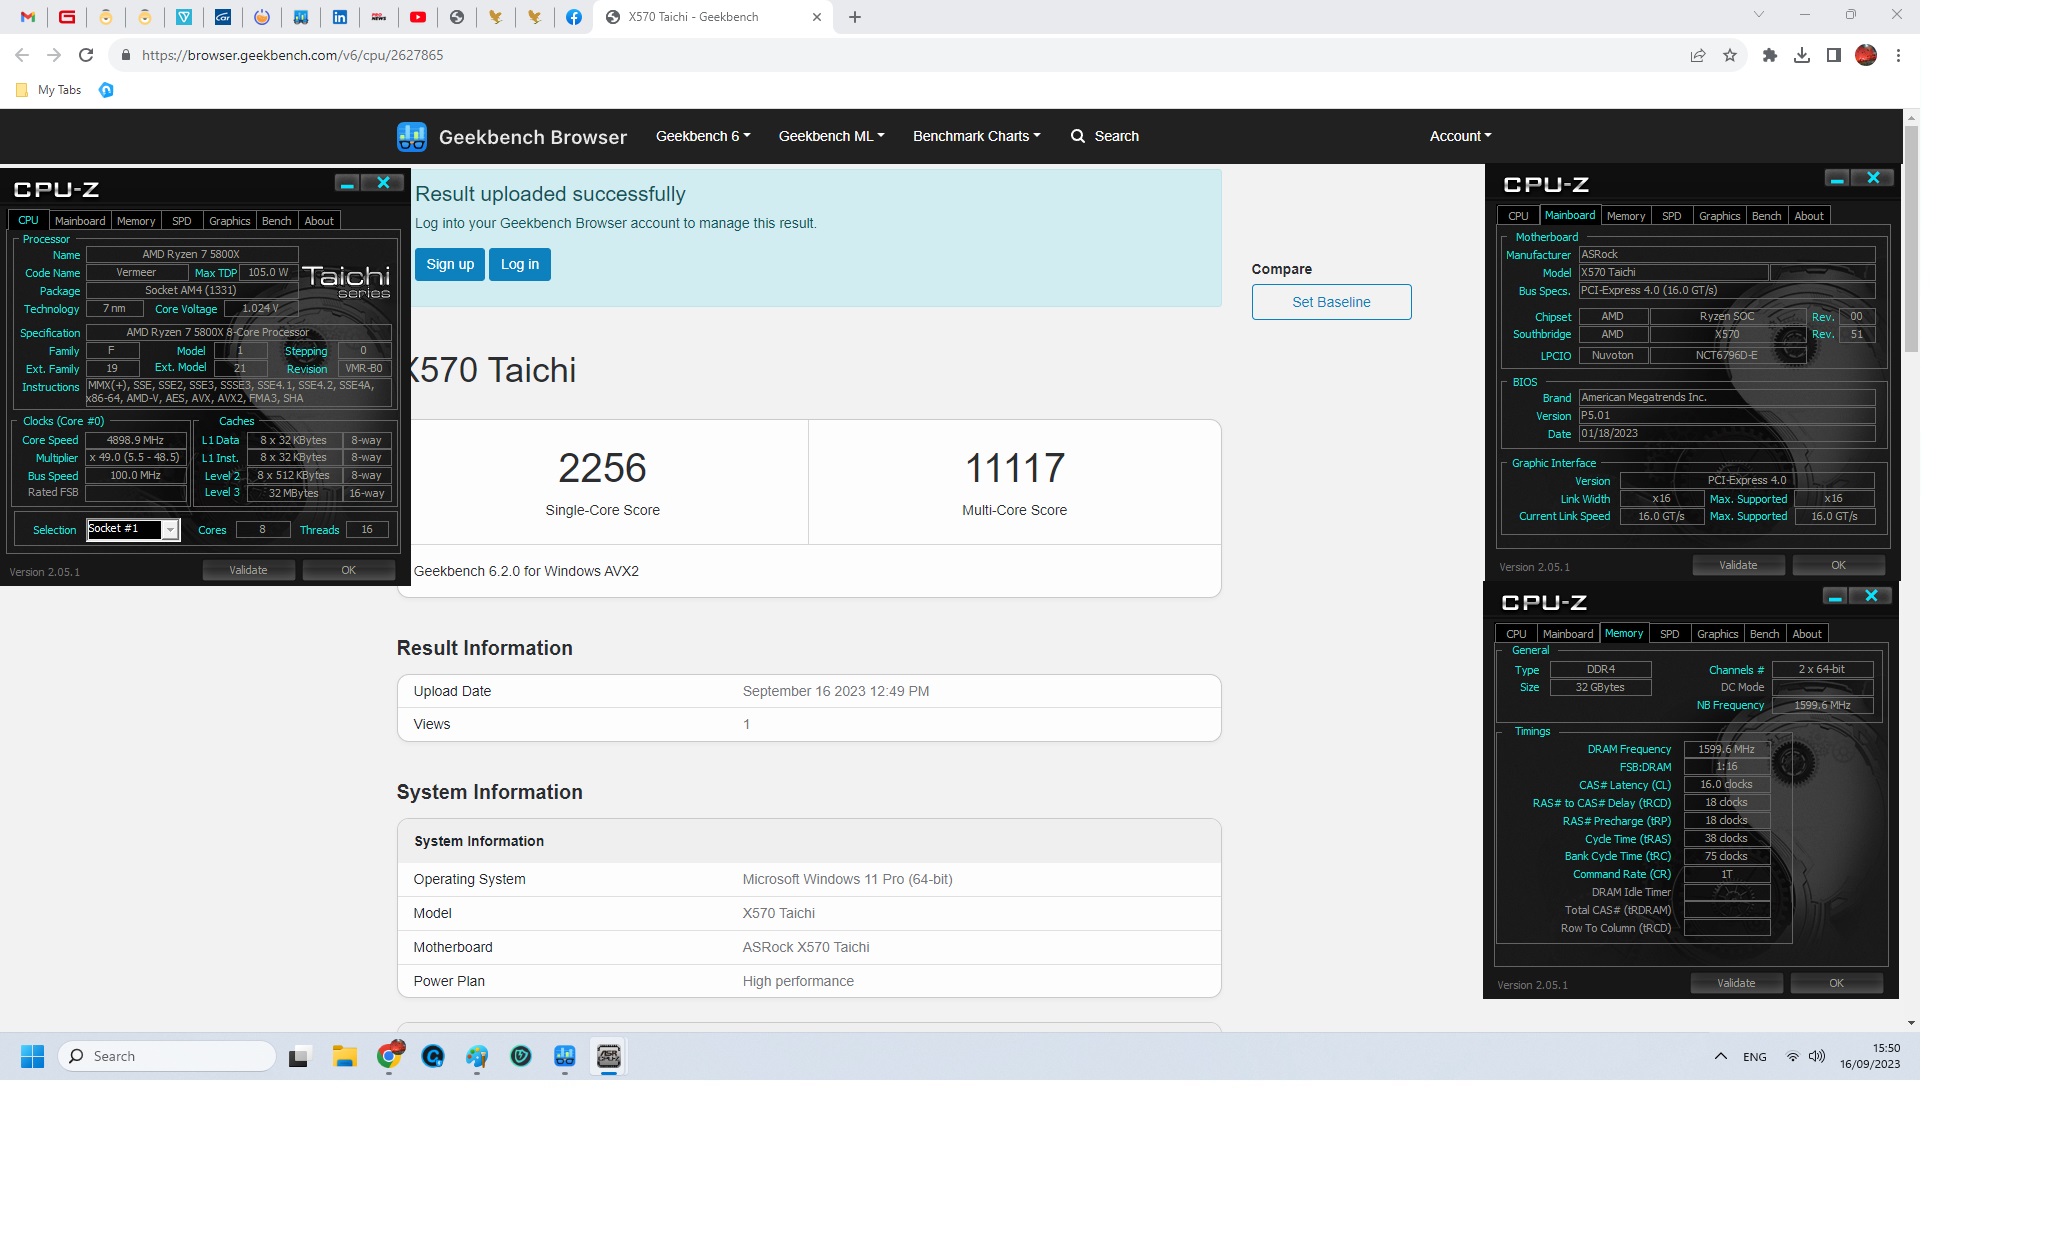Expand the Geekbench ML dropdown menu

tap(831, 136)
